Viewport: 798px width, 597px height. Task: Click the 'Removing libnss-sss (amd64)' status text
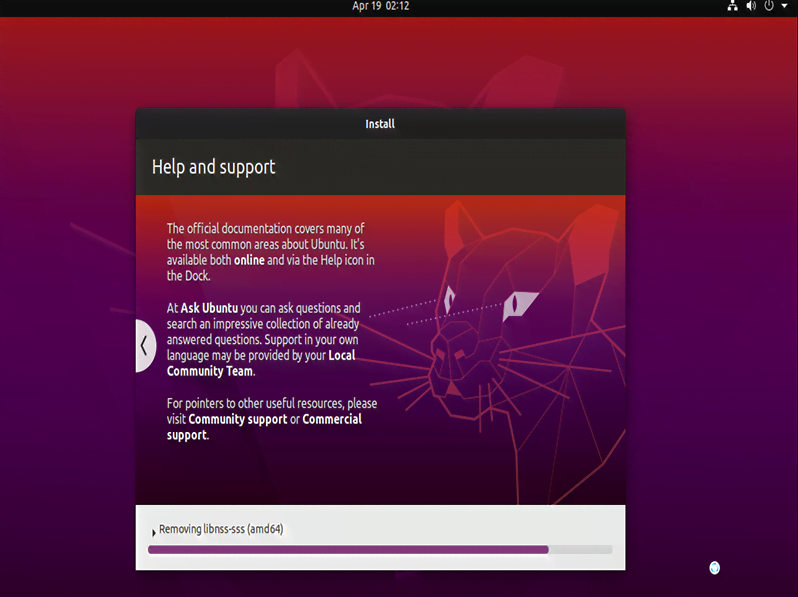(221, 529)
